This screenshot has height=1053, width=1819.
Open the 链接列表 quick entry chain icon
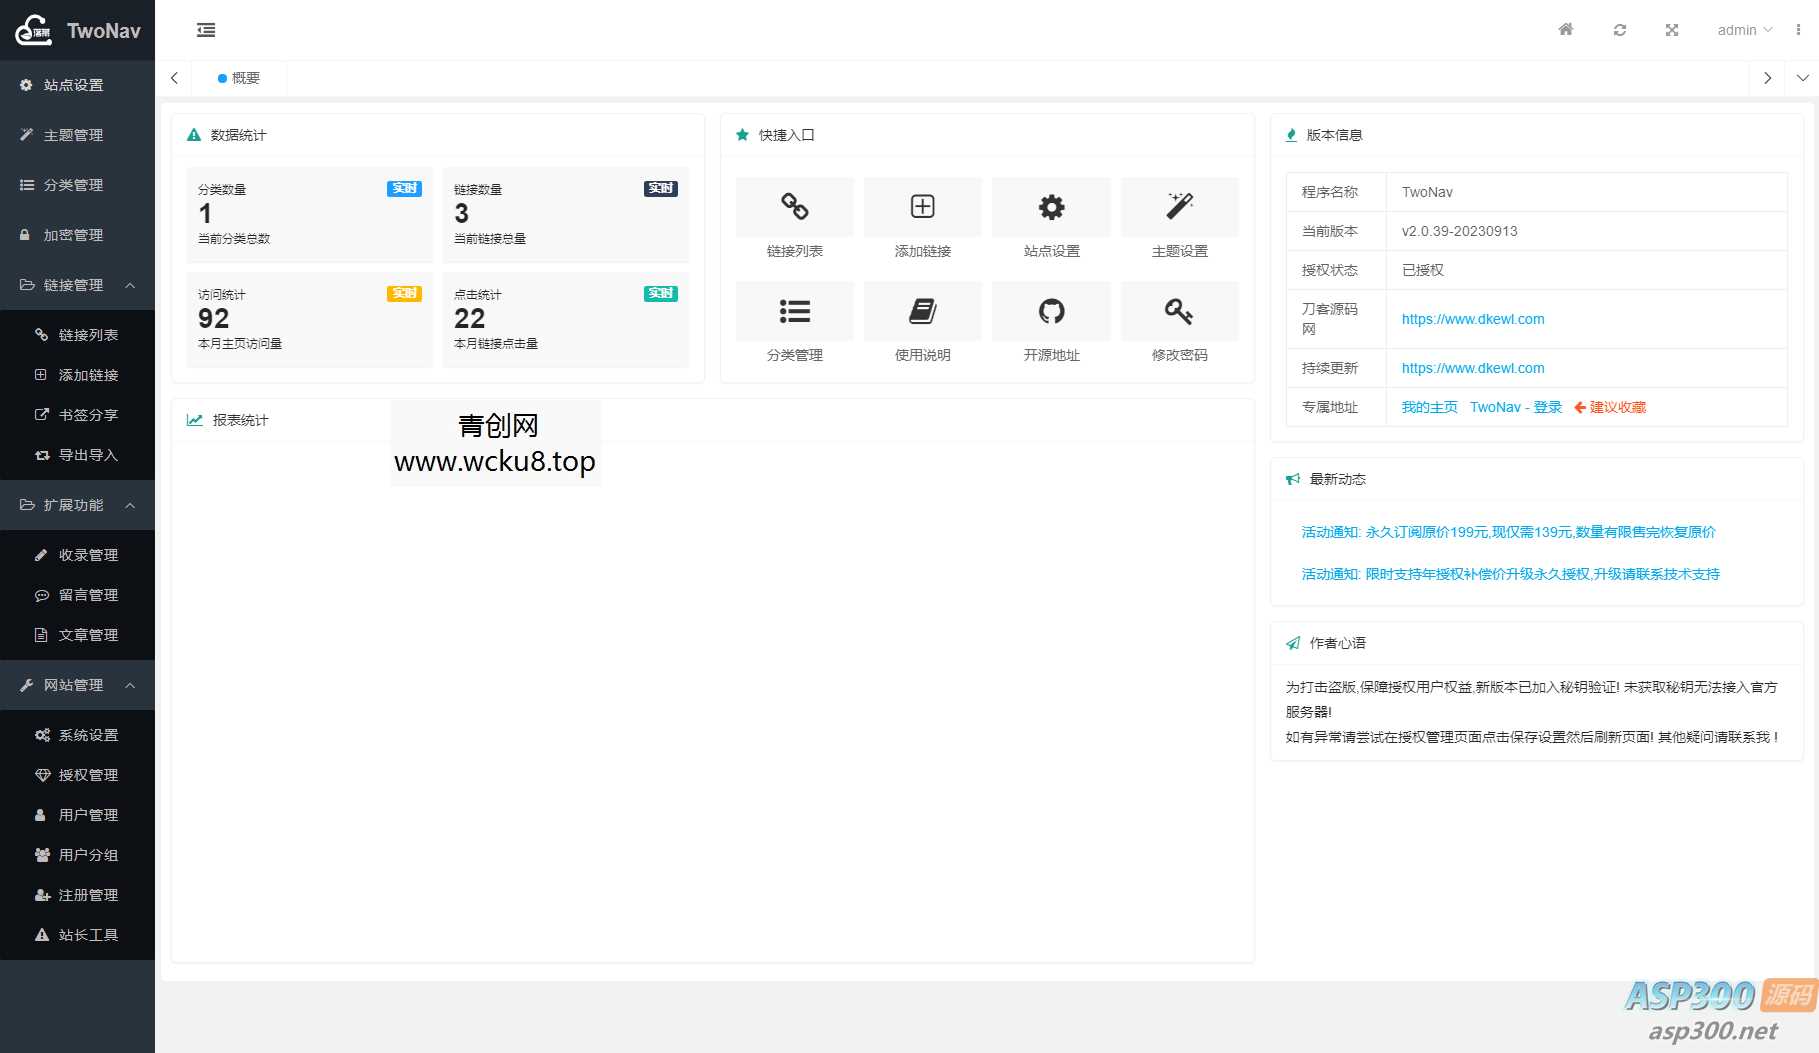[x=794, y=207]
